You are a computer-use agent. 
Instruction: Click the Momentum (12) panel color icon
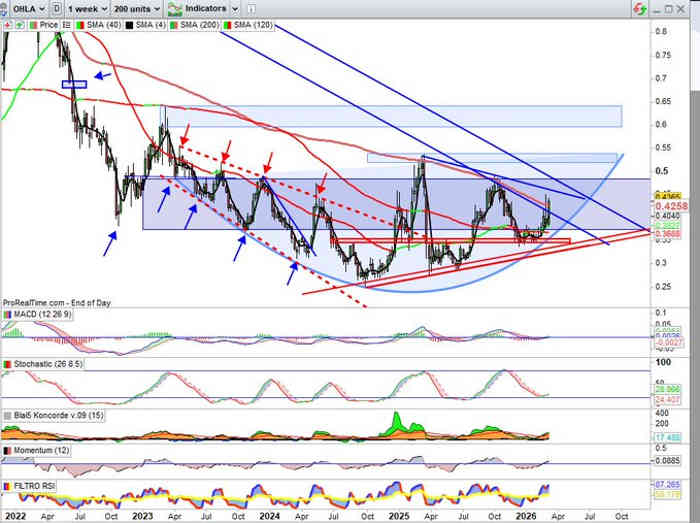coord(8,452)
